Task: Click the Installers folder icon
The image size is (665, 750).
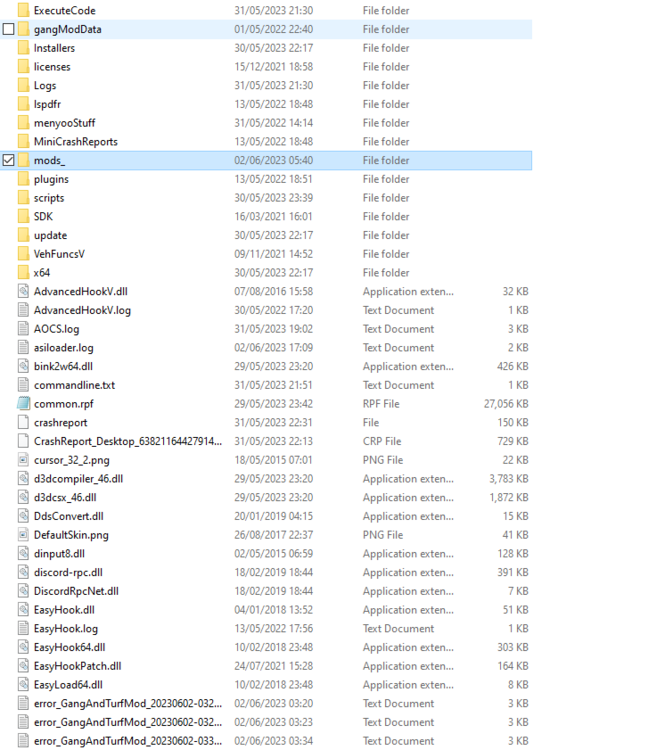Action: coord(23,48)
